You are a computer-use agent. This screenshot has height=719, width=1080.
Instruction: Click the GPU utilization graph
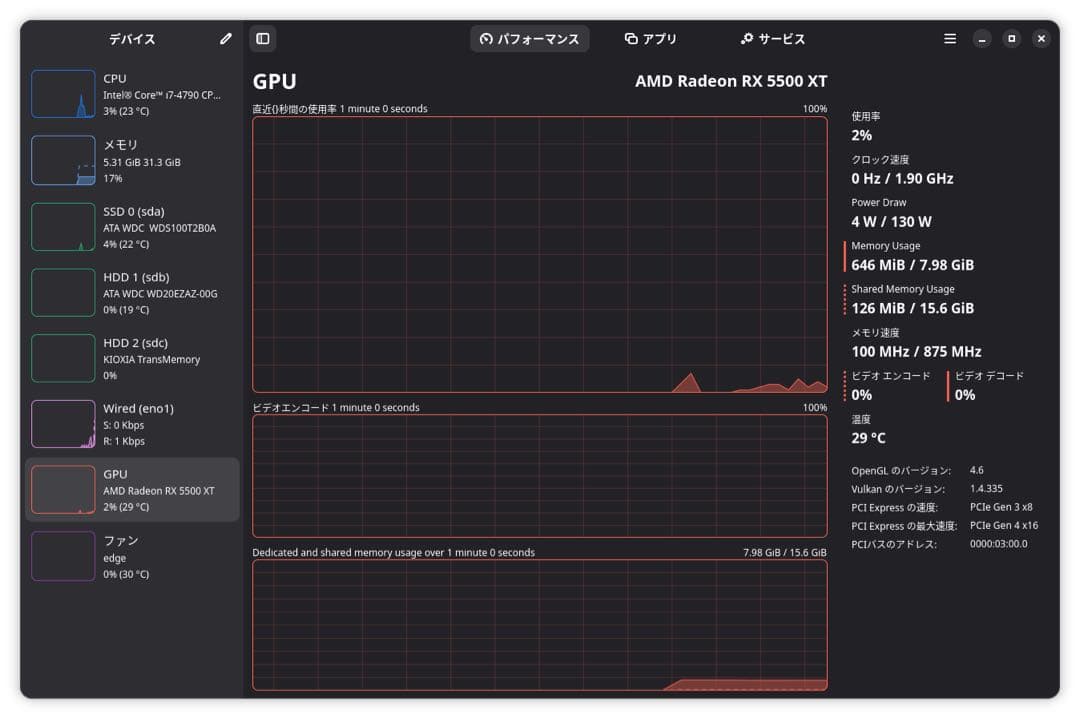click(x=540, y=255)
